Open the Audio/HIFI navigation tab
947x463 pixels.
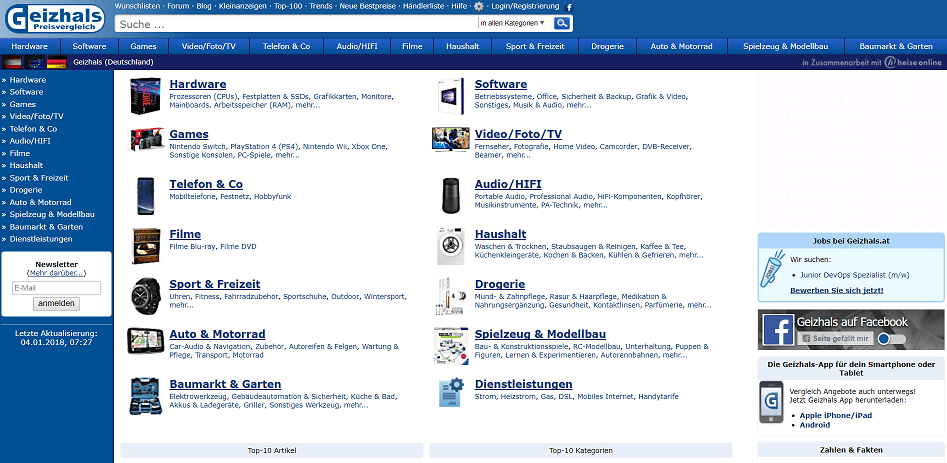click(357, 46)
